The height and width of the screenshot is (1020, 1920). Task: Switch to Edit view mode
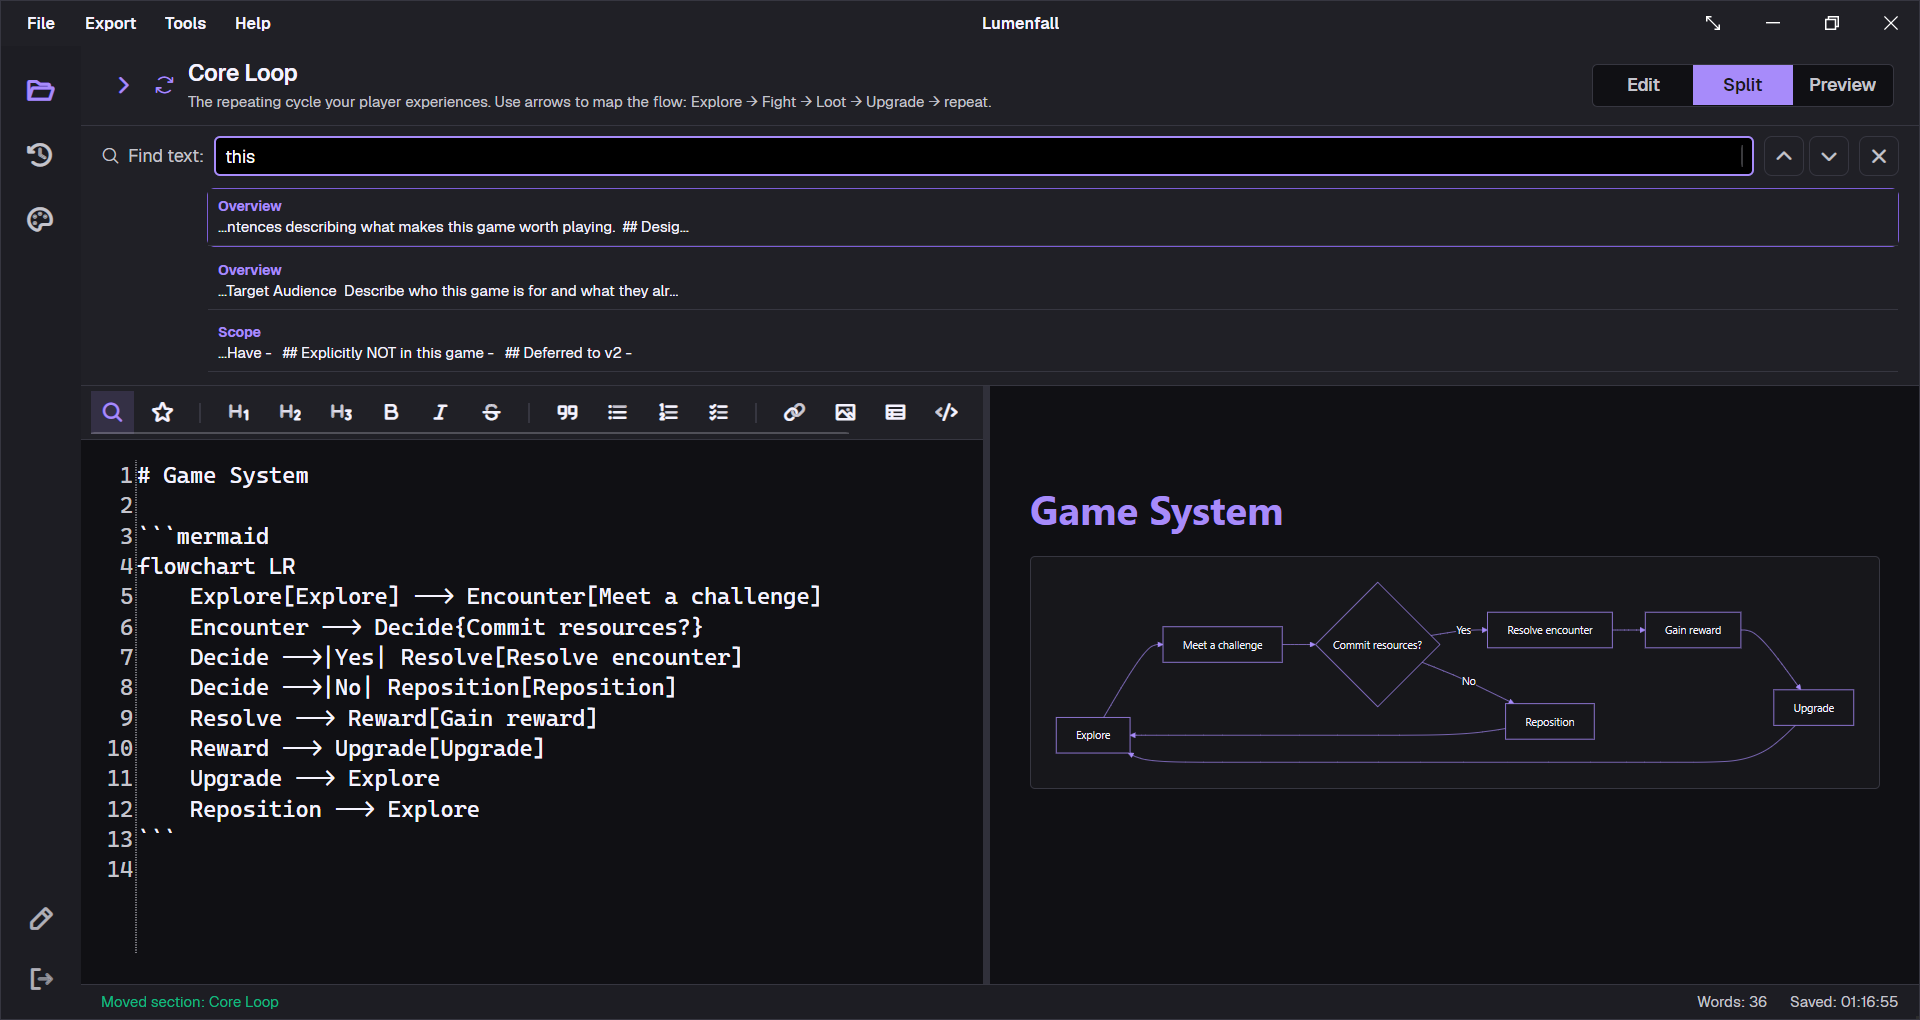tap(1643, 85)
